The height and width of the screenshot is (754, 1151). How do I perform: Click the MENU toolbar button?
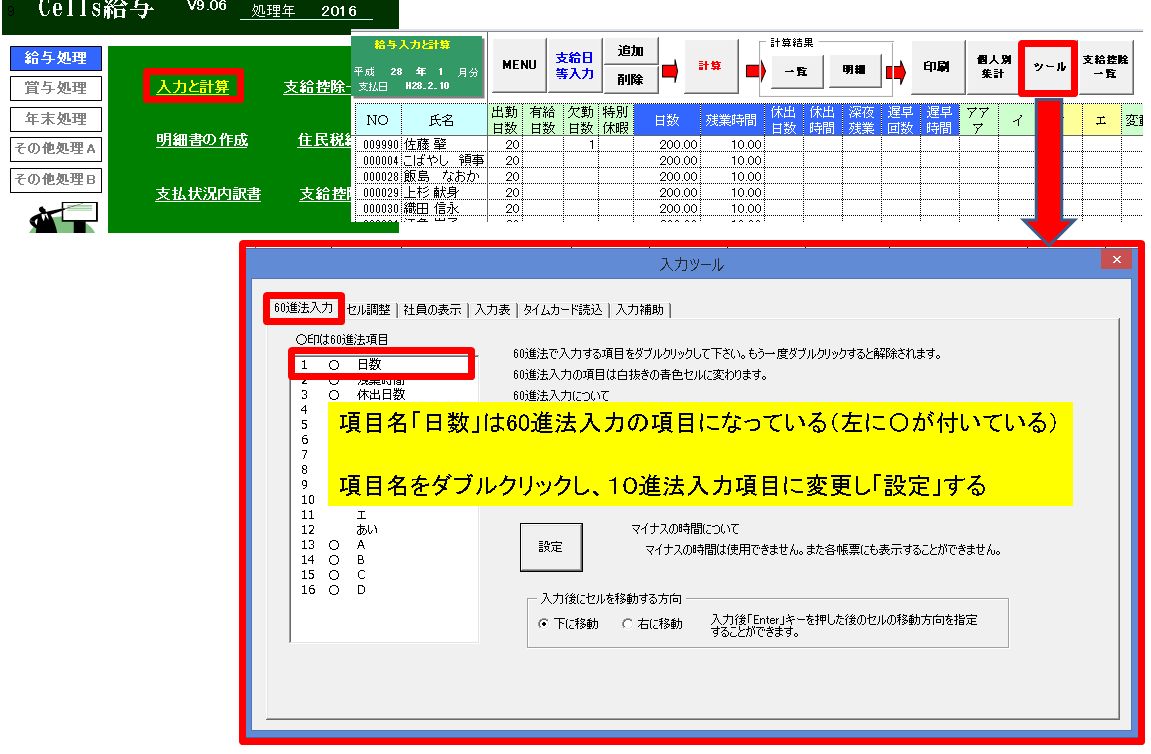(519, 66)
